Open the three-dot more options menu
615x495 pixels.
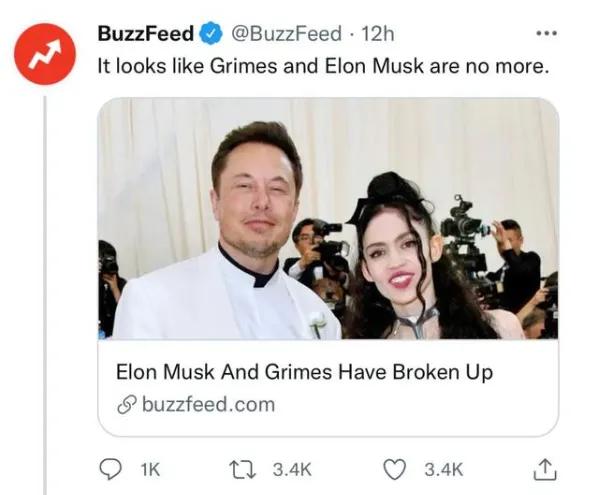545,33
